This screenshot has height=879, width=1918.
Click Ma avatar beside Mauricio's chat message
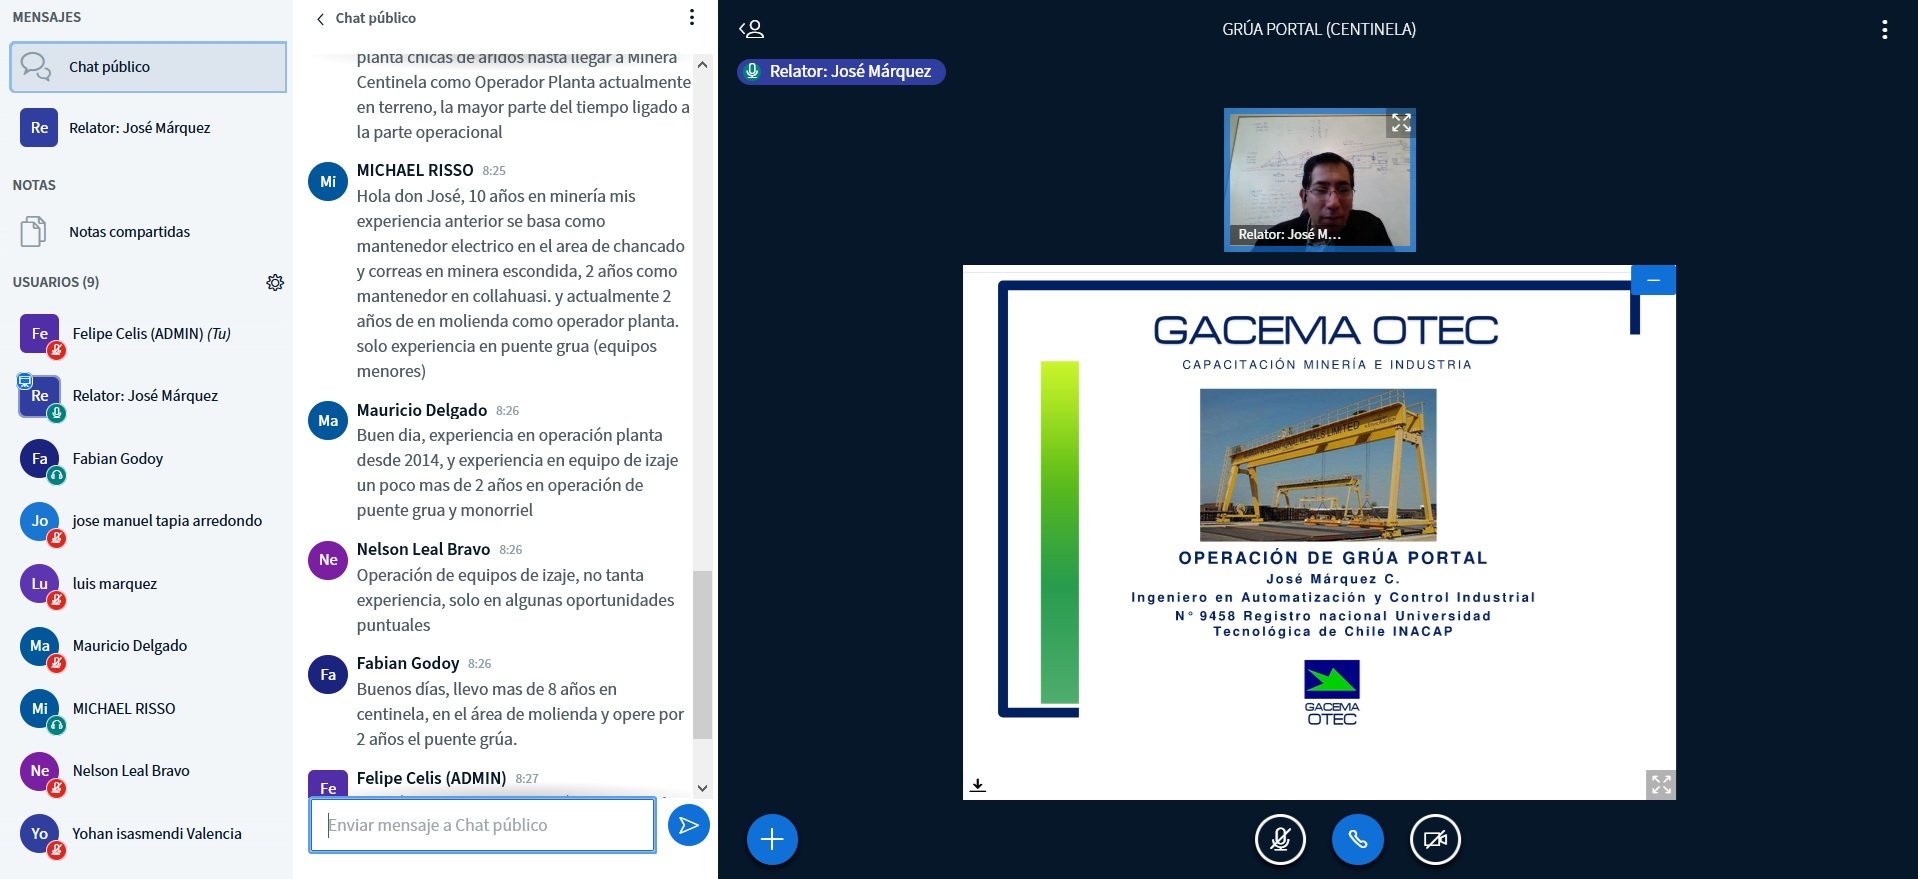tap(328, 421)
